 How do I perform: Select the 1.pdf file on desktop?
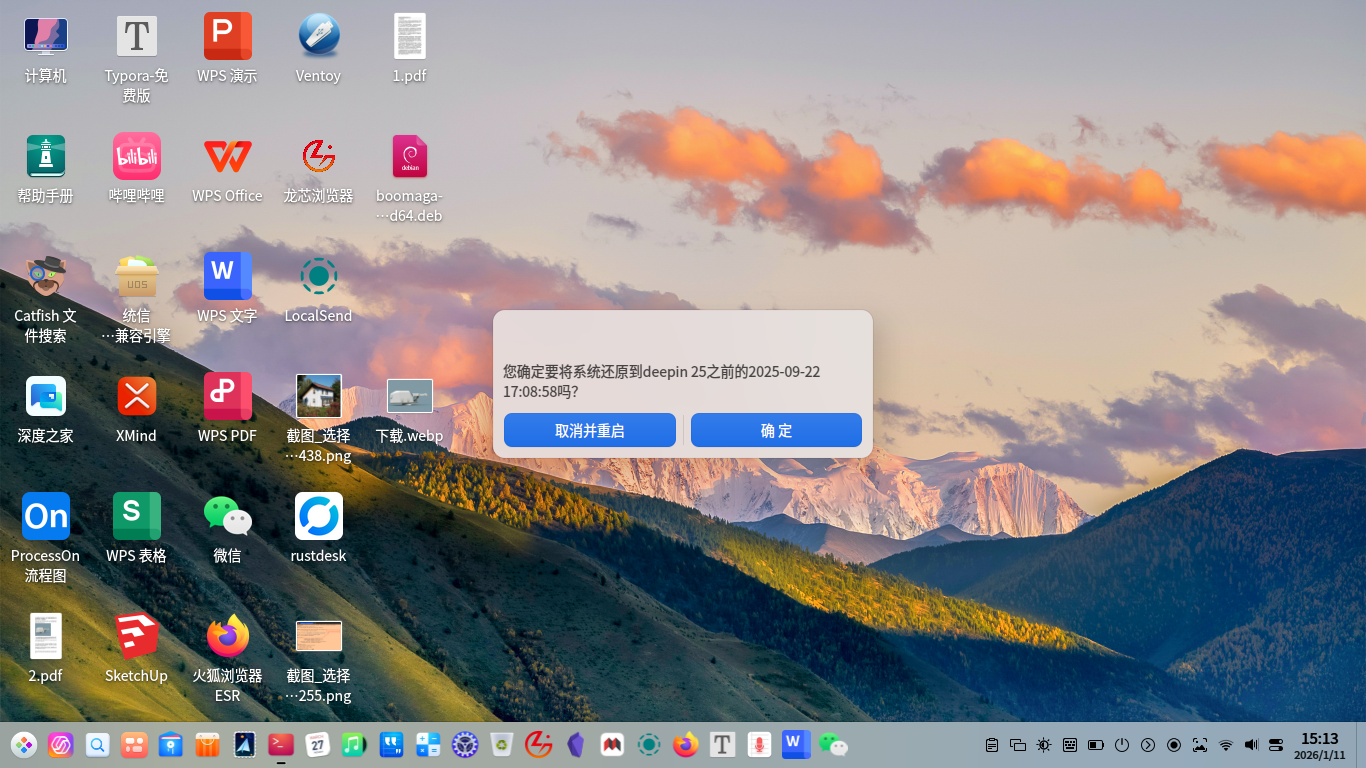(x=410, y=50)
